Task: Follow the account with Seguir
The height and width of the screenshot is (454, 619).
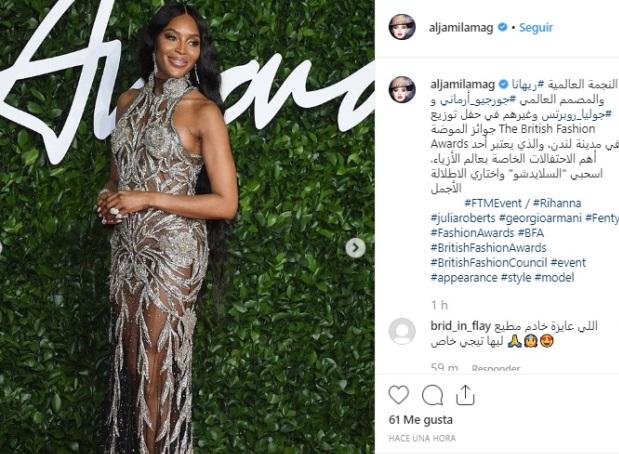Action: coord(536,27)
